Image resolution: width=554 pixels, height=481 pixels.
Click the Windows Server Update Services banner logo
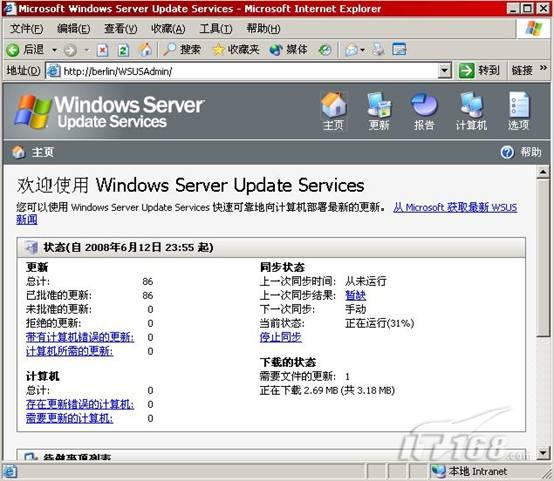pos(109,111)
